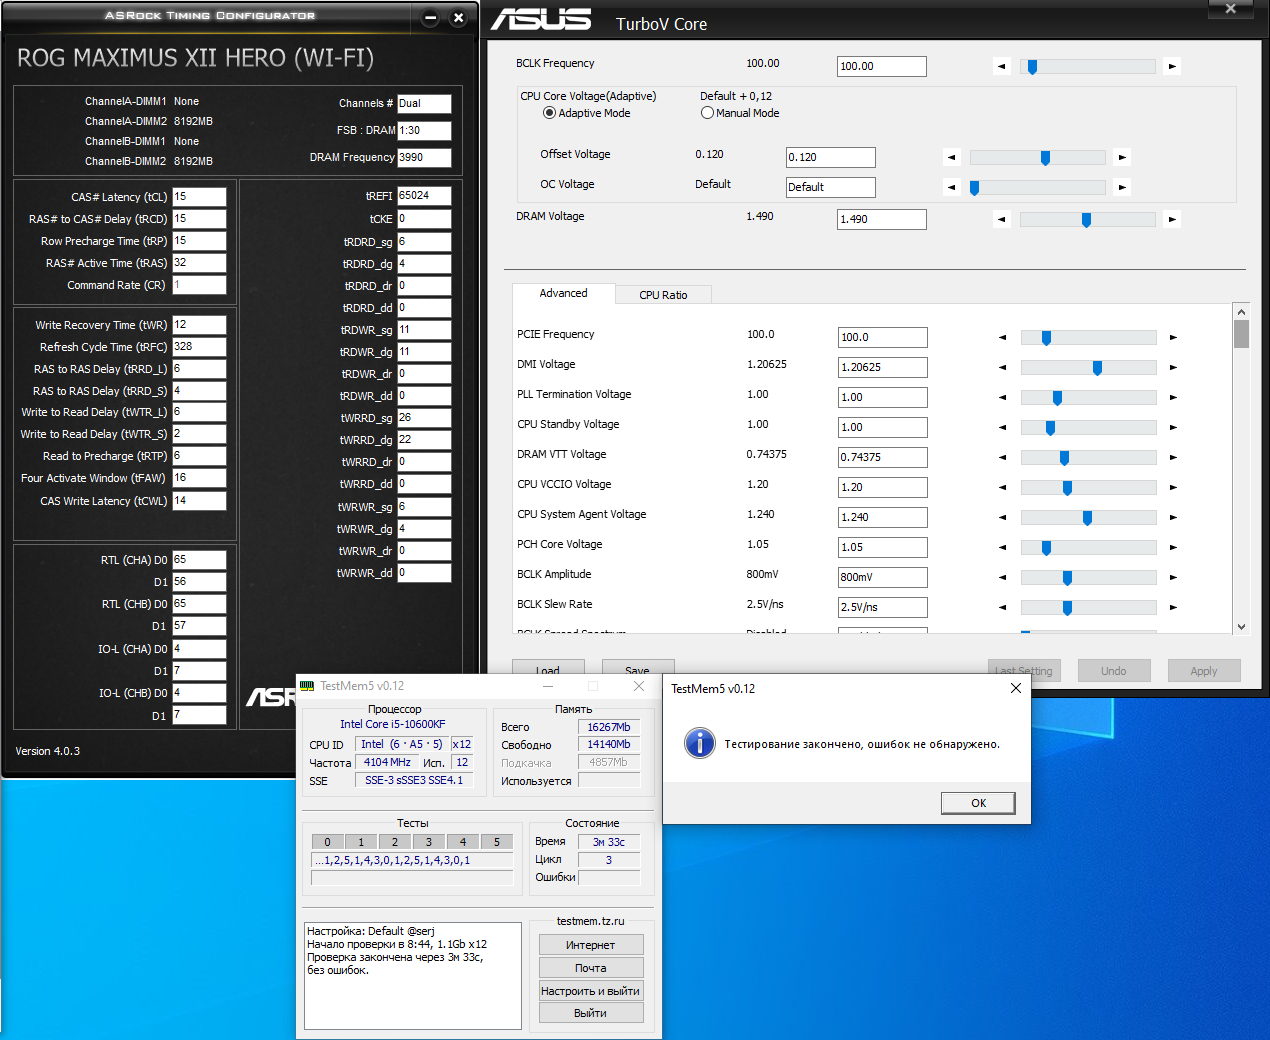Click the CAS# Latency (tCL) value field
The width and height of the screenshot is (1270, 1040).
[x=199, y=197]
